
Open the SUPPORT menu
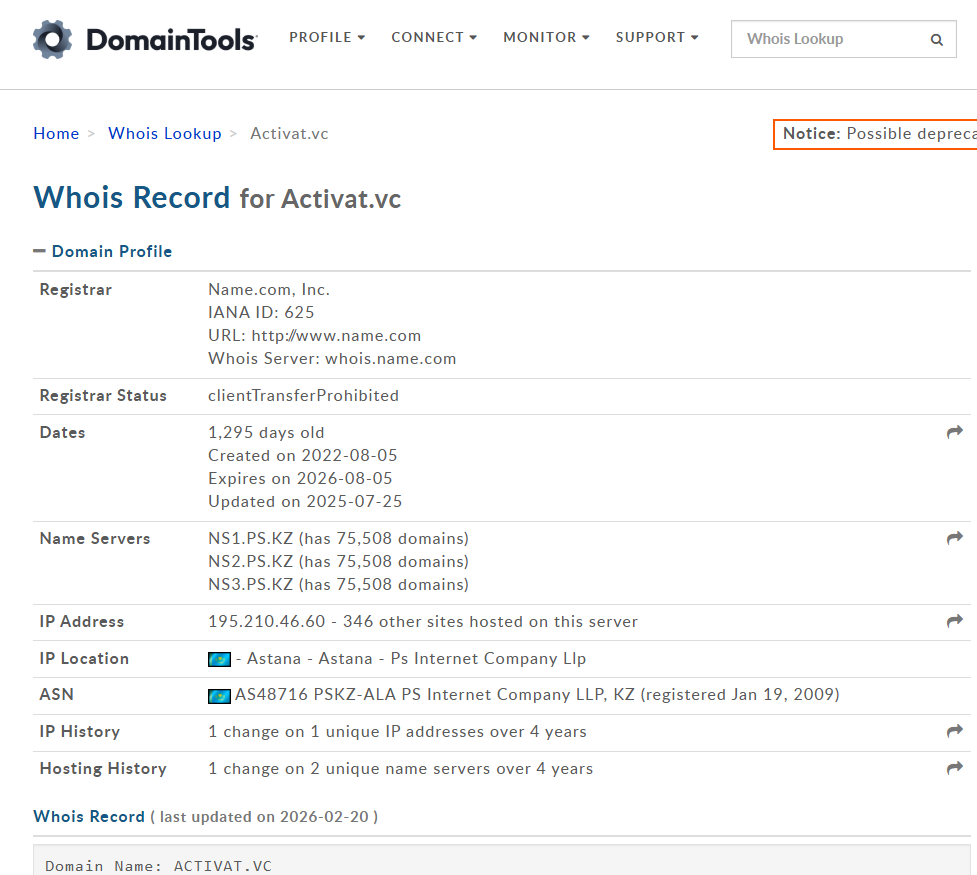pyautogui.click(x=657, y=38)
